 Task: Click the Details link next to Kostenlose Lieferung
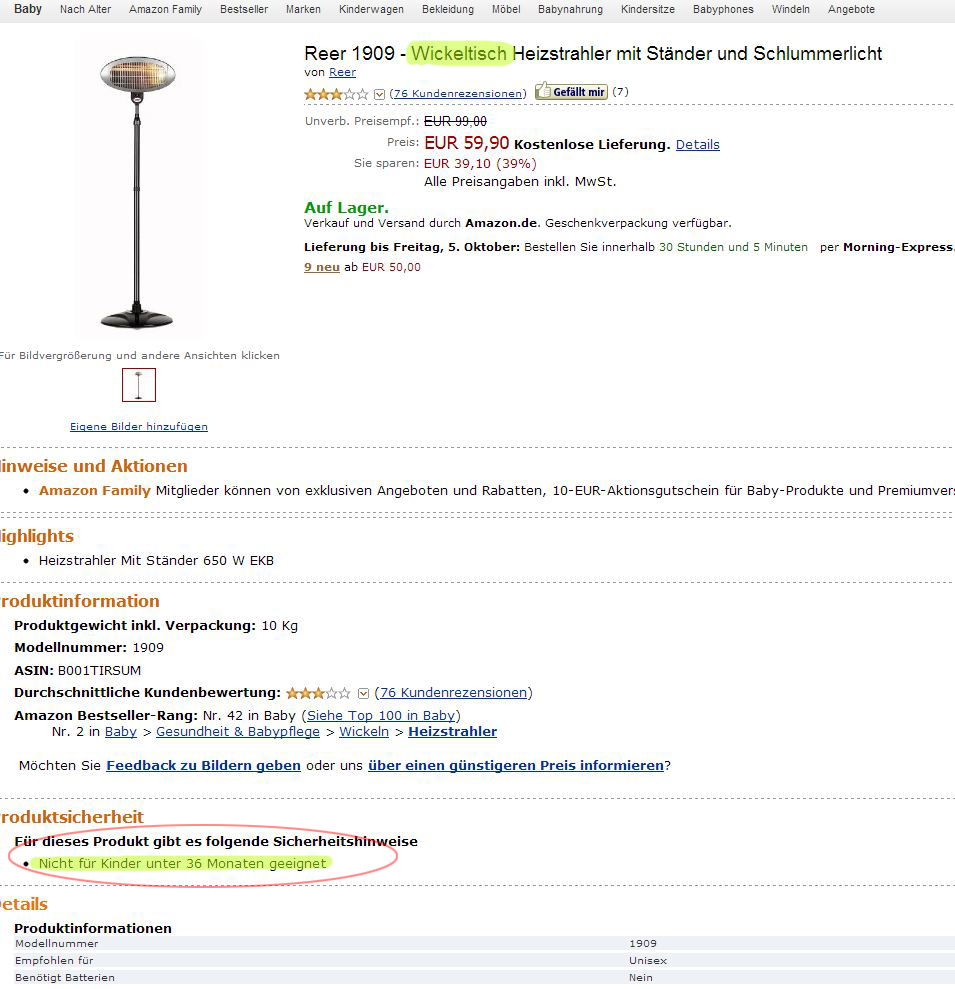pos(697,144)
